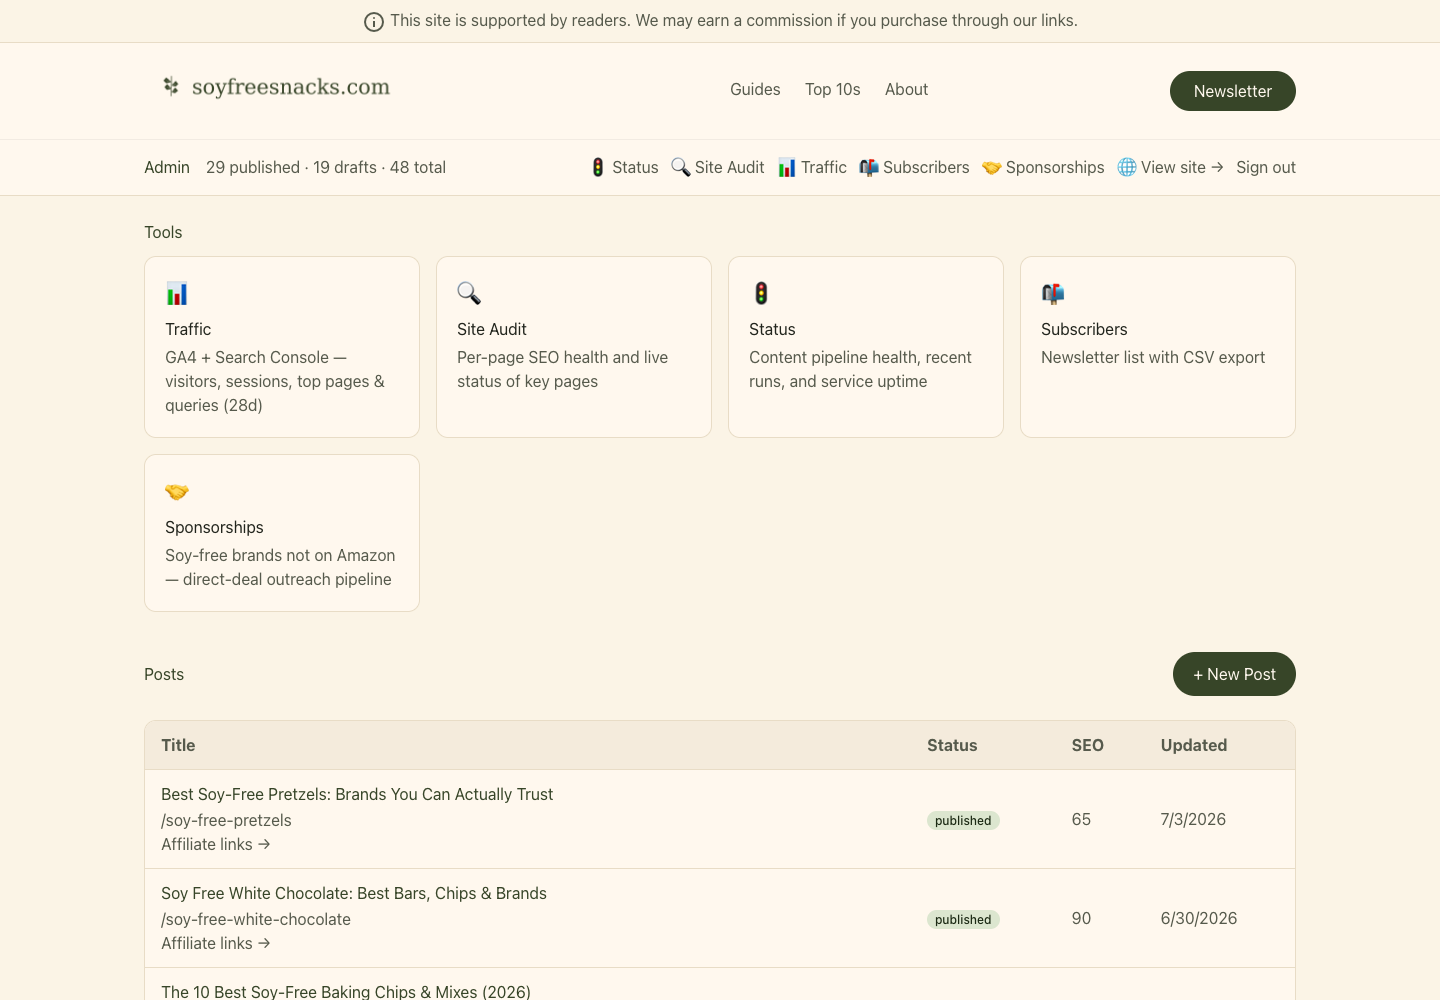
Task: Click the globe icon beside View site
Action: (x=1127, y=167)
